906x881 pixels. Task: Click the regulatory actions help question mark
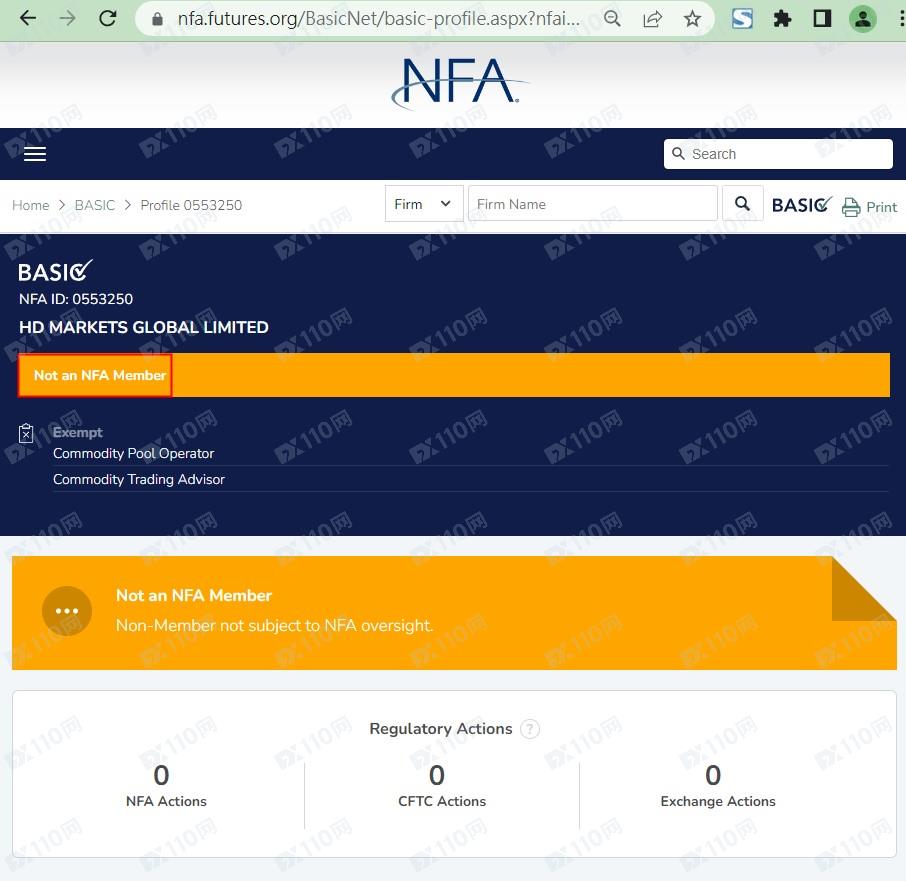coord(530,729)
